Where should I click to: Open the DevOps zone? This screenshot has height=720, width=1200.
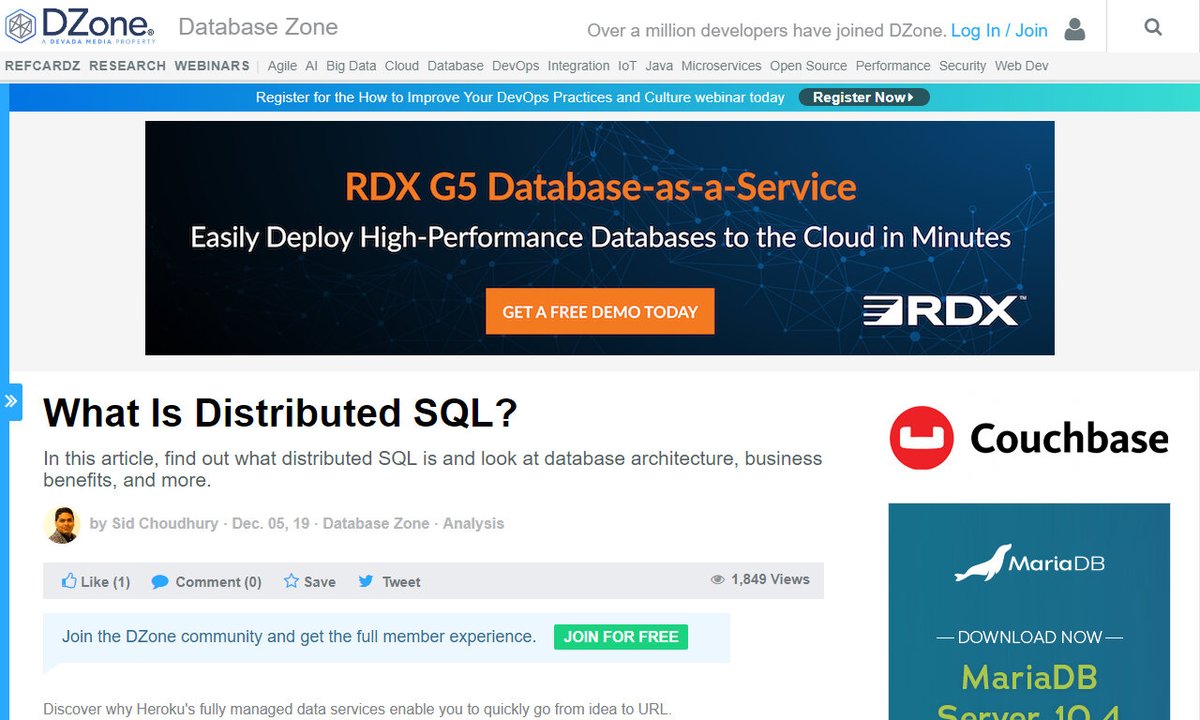point(515,66)
